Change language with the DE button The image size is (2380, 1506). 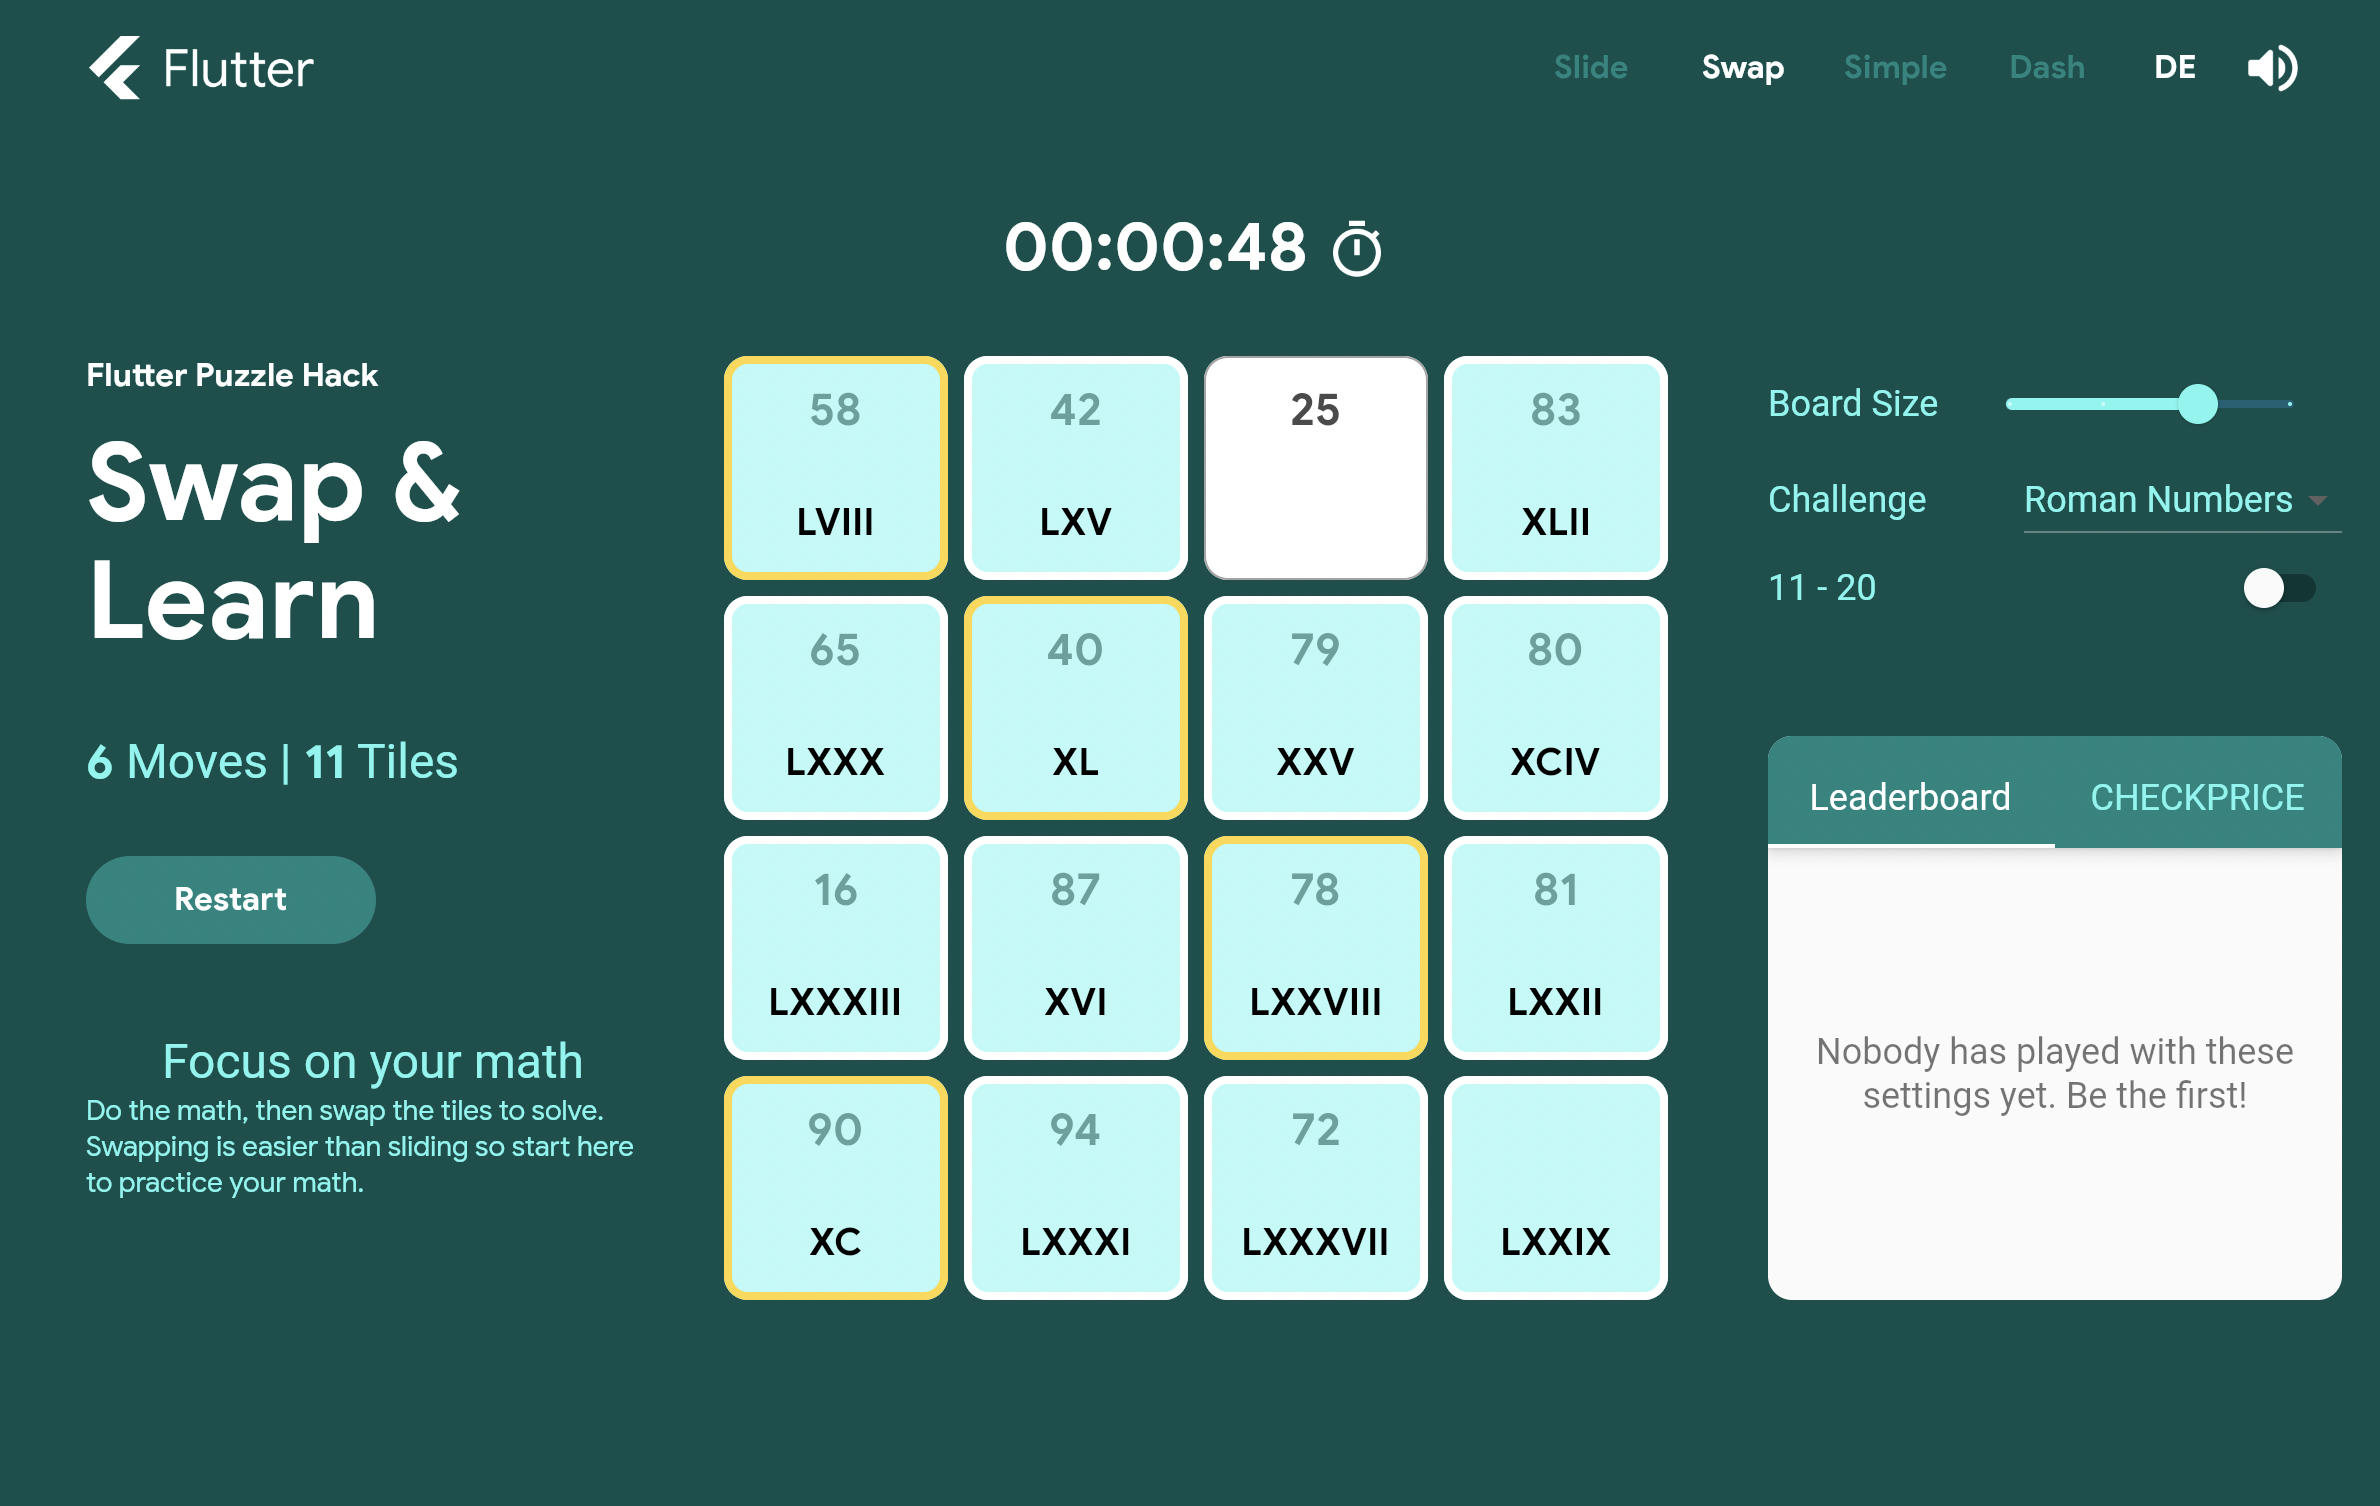(2174, 68)
